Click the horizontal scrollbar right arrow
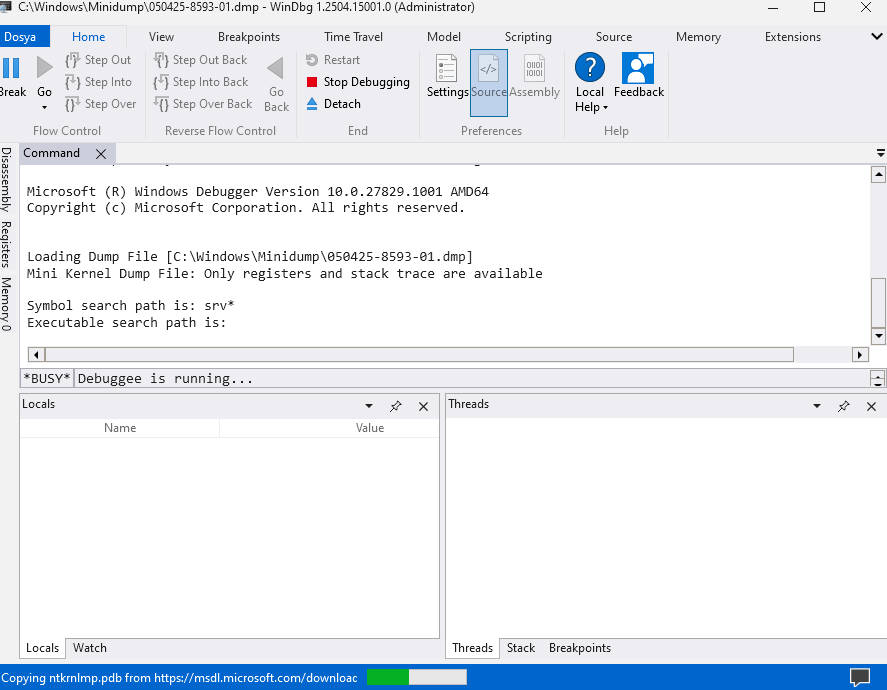887x690 pixels. pos(860,355)
